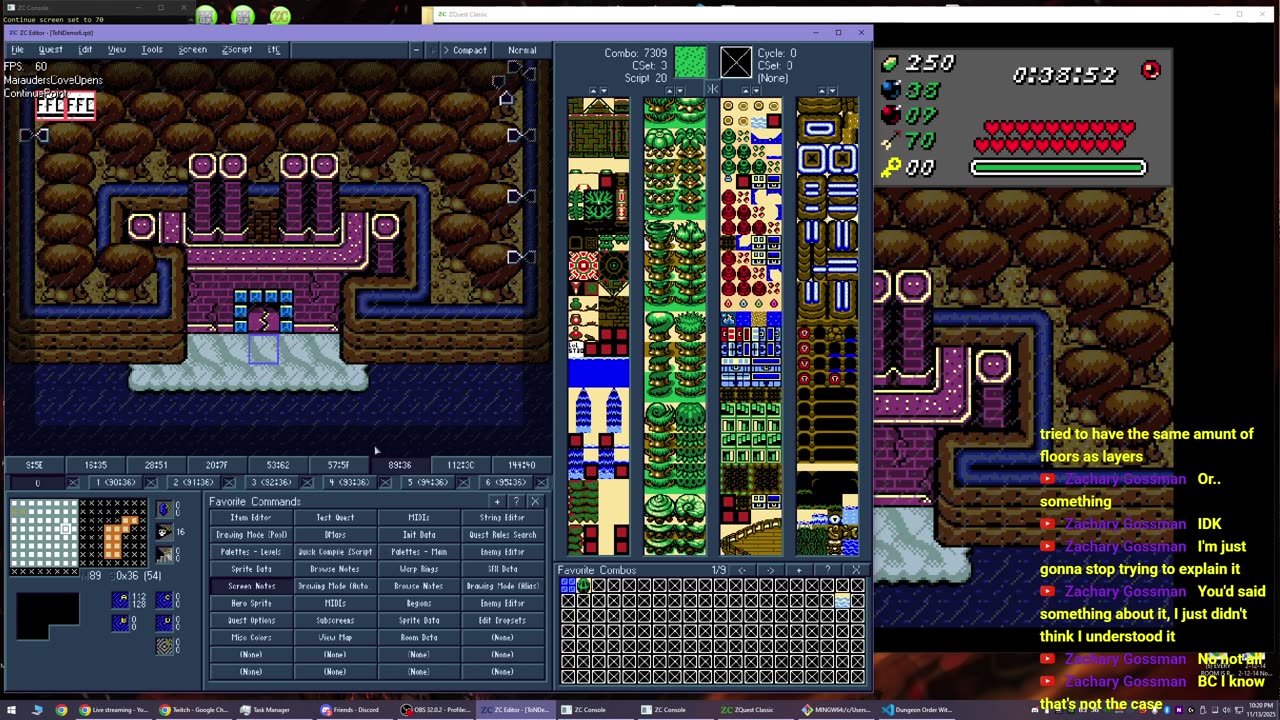Screen dimensions: 1280x720
Task: Select current screen on white minimap
Action: 67,528
